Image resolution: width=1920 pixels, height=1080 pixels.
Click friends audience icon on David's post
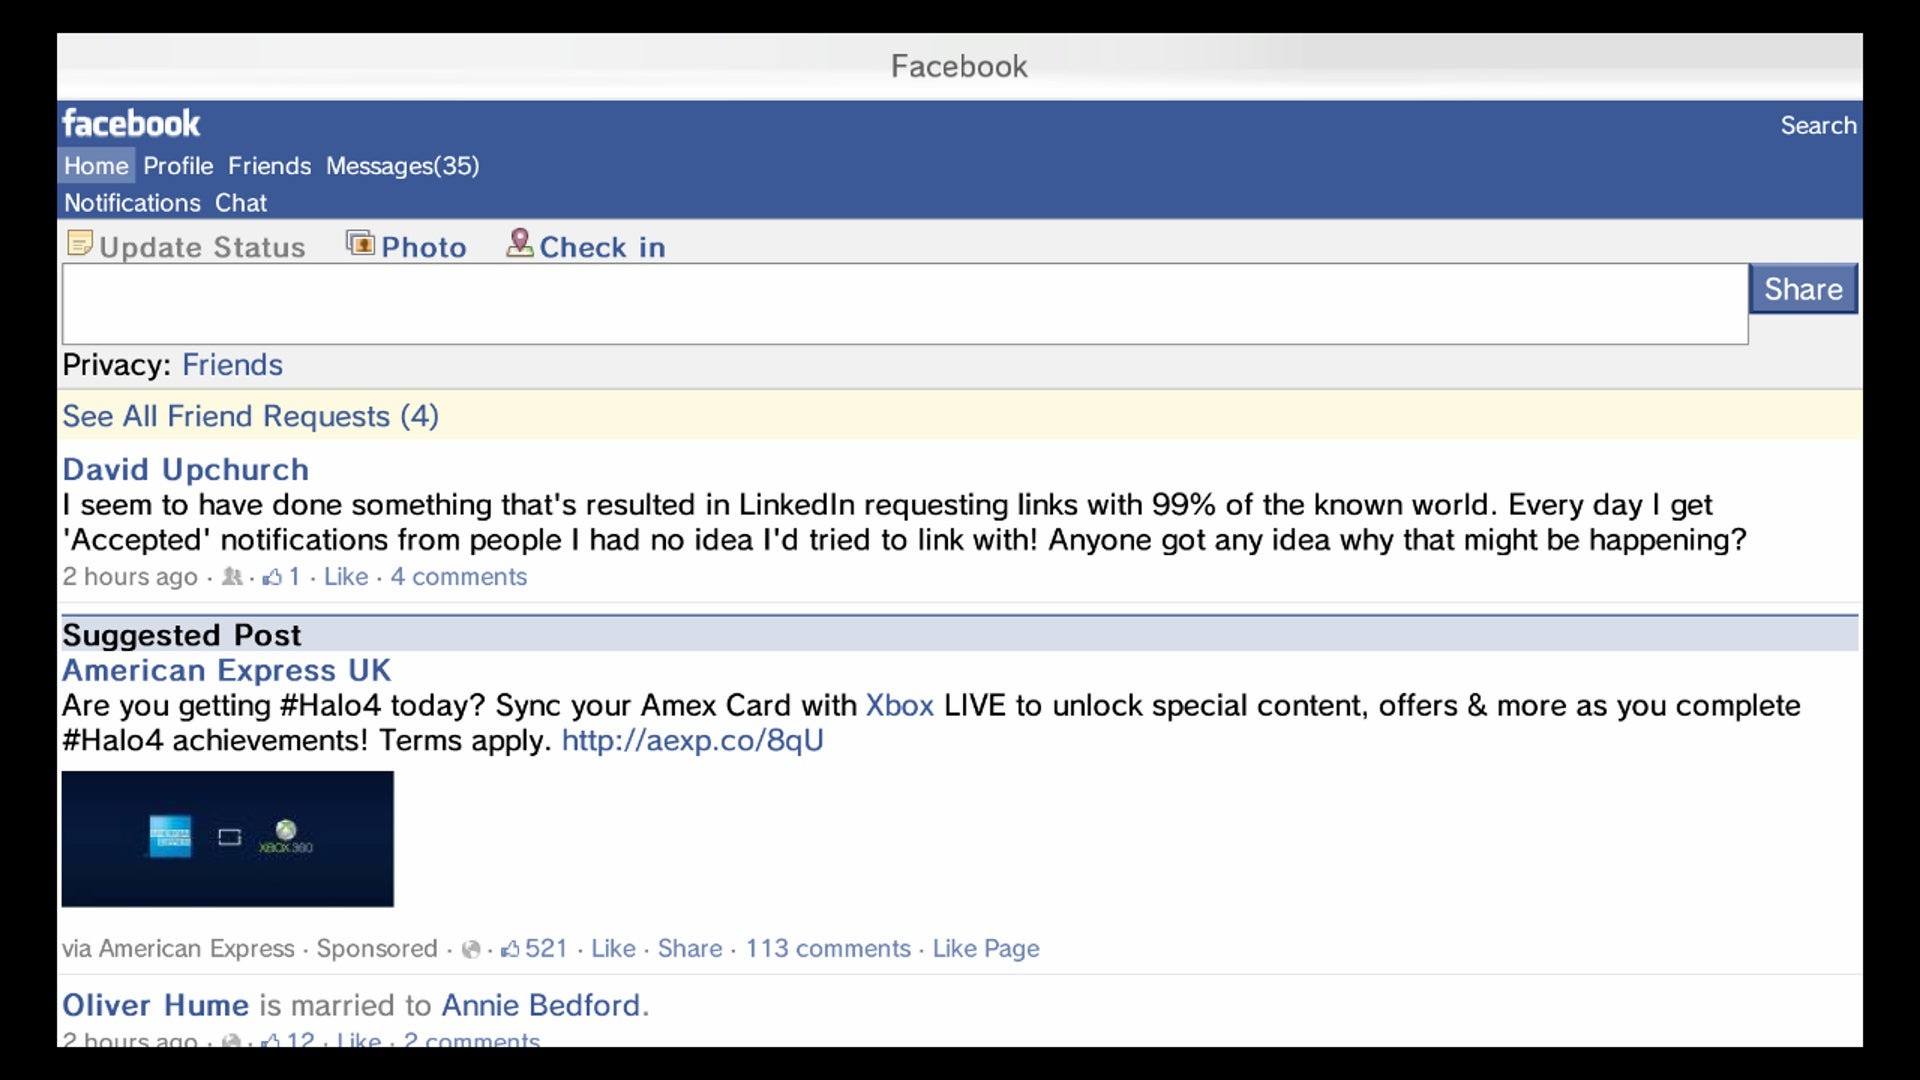coord(232,577)
